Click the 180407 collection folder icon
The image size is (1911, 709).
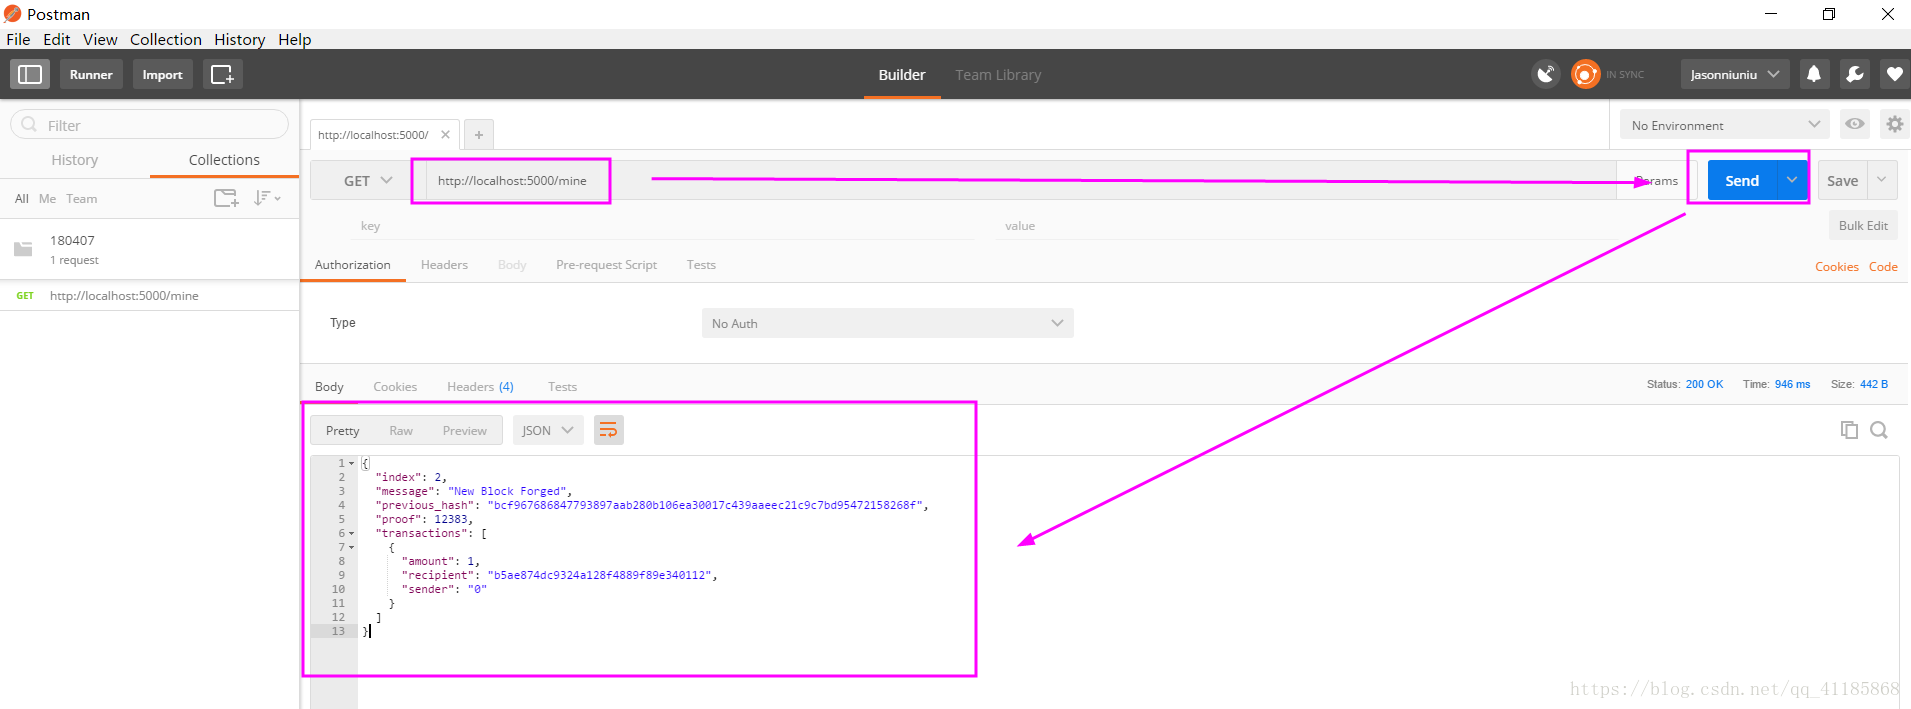coord(23,249)
